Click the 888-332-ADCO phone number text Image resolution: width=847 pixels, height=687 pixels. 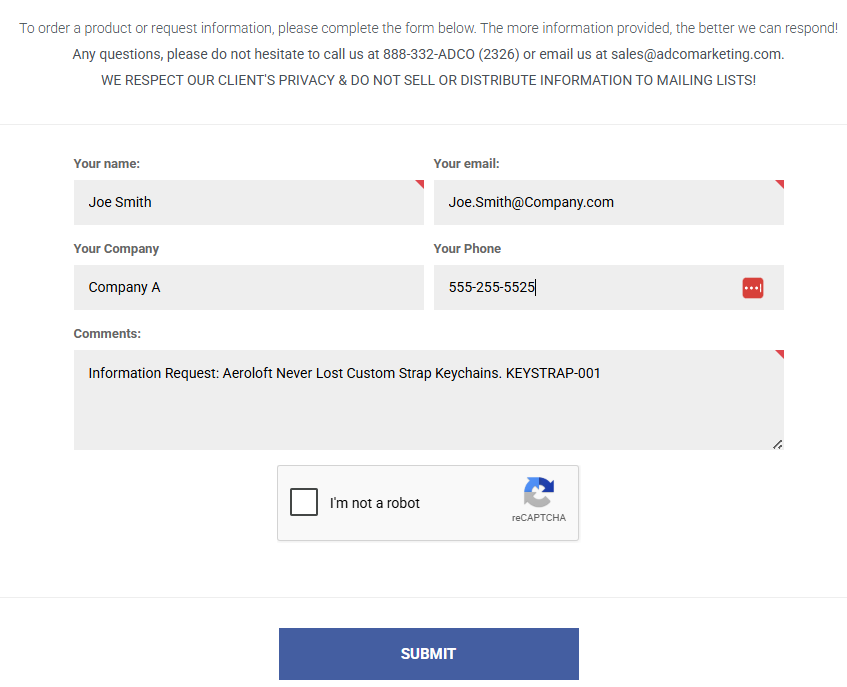pos(429,54)
